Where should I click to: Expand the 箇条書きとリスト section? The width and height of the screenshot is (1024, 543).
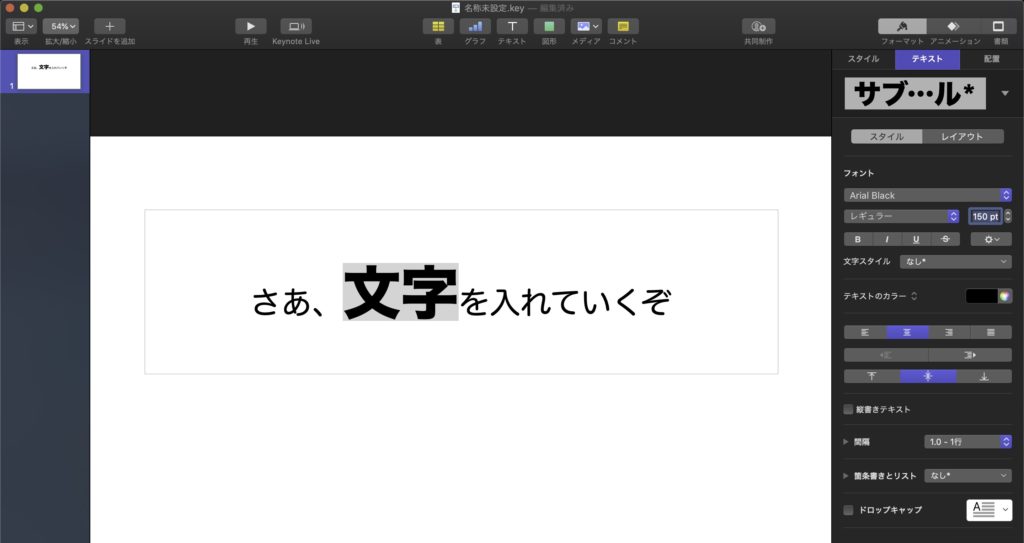pos(846,476)
